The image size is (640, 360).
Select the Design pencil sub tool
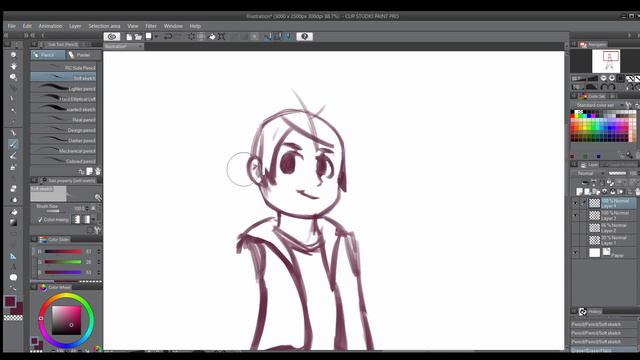pyautogui.click(x=63, y=130)
